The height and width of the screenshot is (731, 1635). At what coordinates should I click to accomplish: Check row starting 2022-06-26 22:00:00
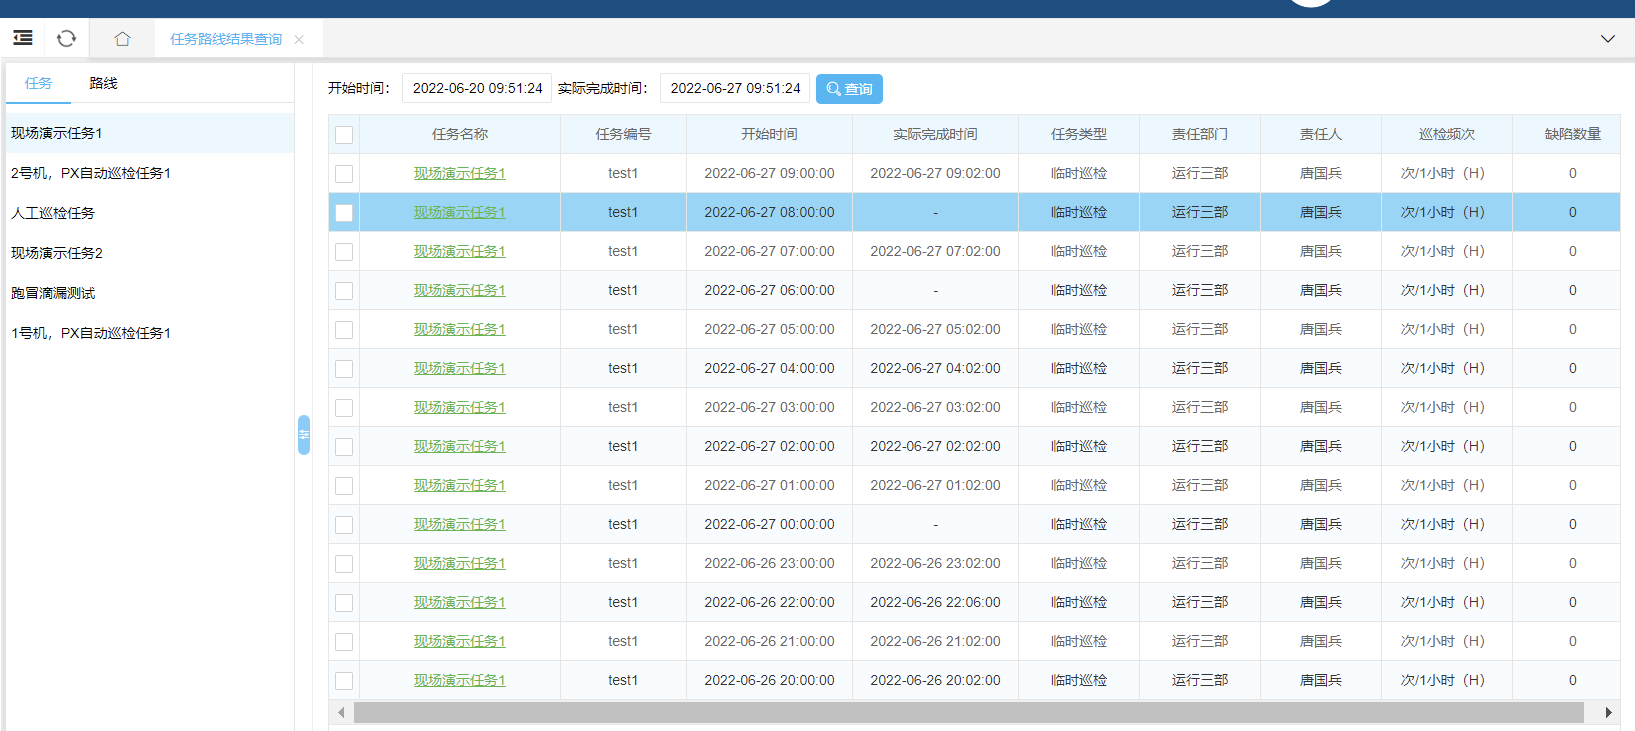344,603
